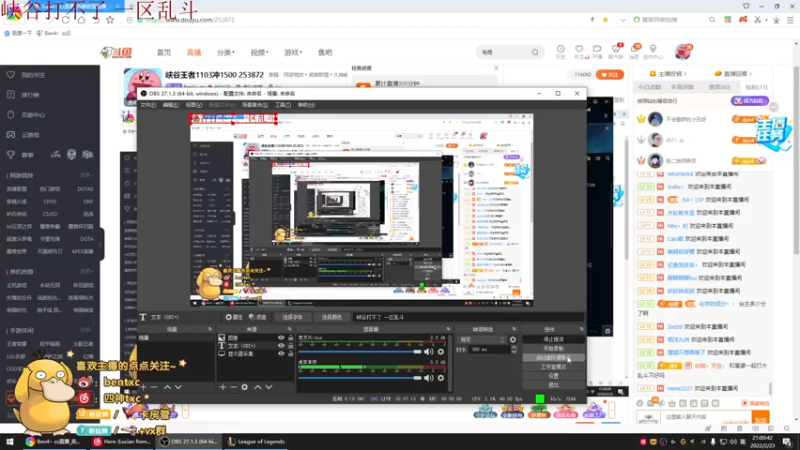Open source properties gear below Sources list

(x=244, y=387)
